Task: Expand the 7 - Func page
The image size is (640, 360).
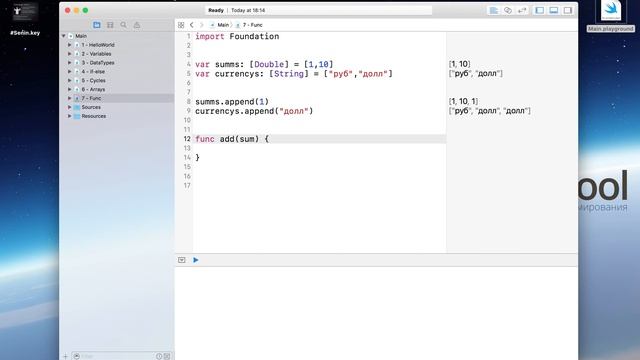Action: tap(70, 98)
